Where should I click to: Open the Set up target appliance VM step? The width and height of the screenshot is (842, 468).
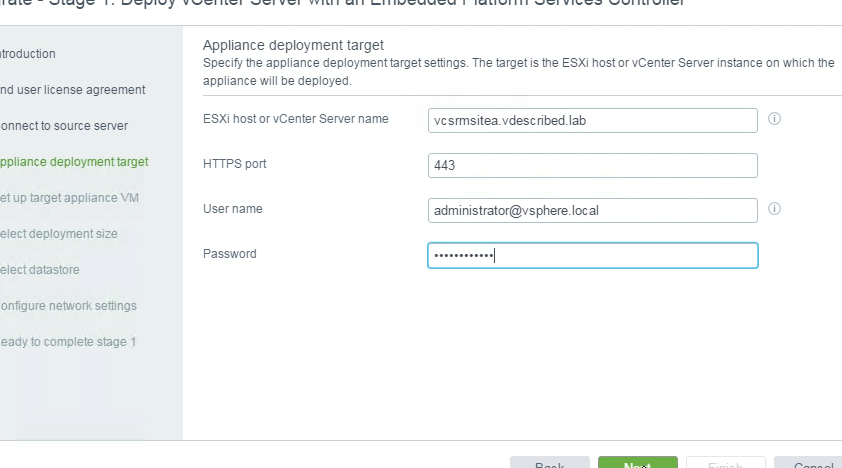pyautogui.click(x=69, y=198)
